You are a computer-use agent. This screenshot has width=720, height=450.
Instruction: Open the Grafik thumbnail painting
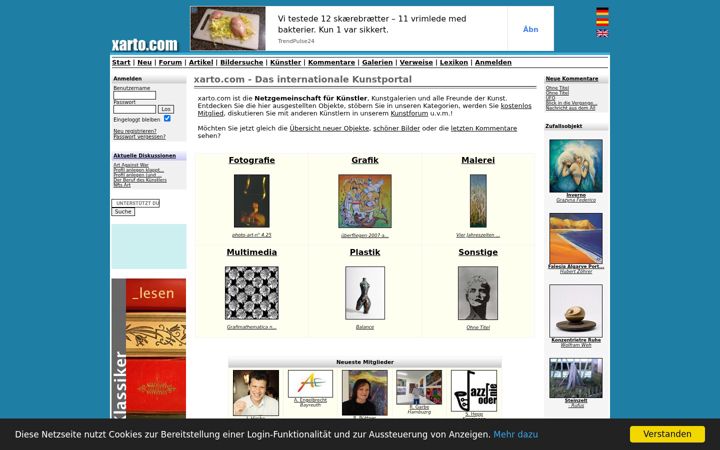click(x=365, y=201)
